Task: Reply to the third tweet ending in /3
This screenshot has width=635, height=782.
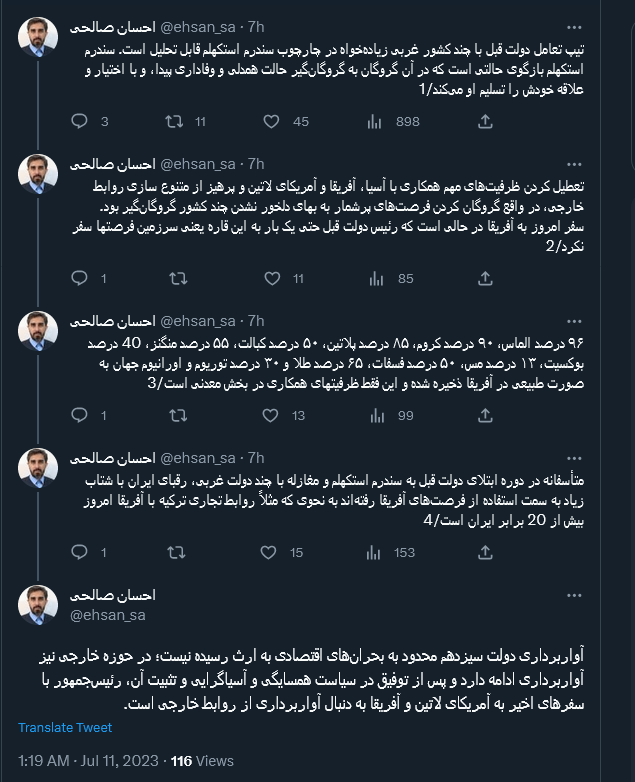Action: 80,415
